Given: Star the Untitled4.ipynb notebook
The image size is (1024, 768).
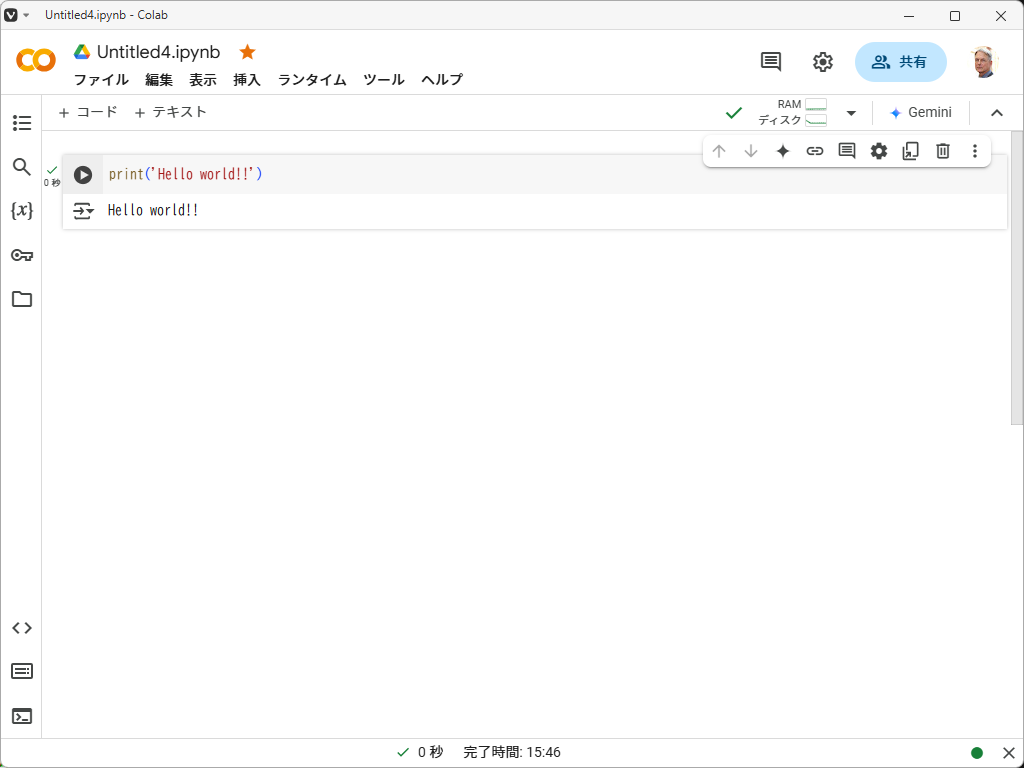Looking at the screenshot, I should click(247, 52).
